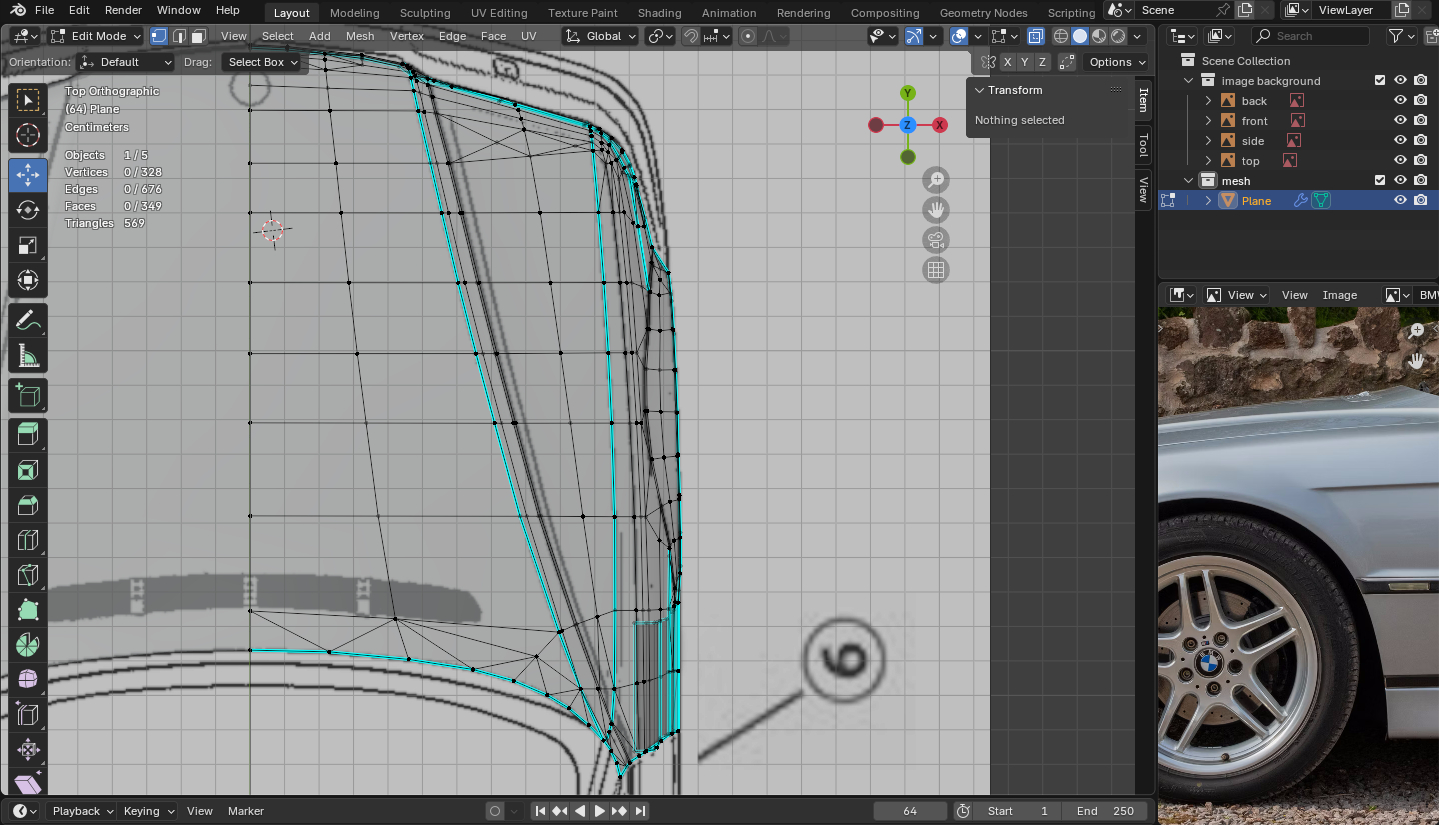Toggle visibility of Plane object
1439x825 pixels.
pyautogui.click(x=1400, y=201)
